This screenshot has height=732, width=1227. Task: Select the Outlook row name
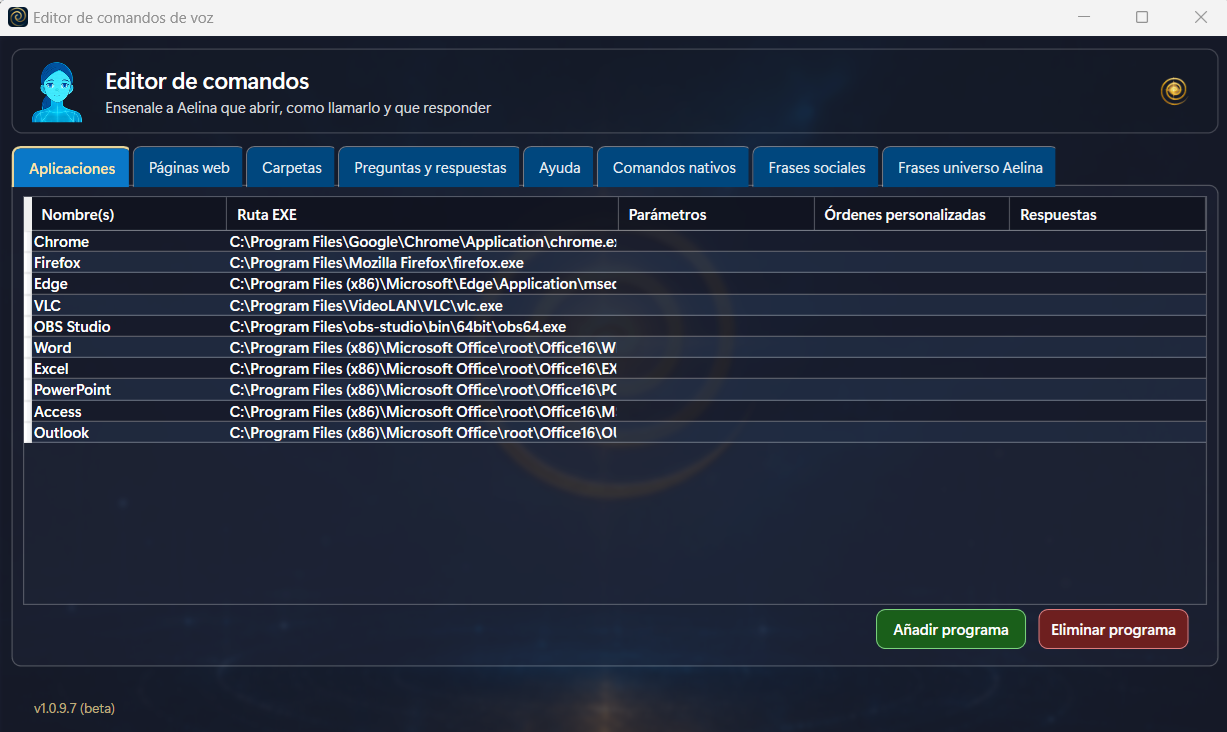61,433
